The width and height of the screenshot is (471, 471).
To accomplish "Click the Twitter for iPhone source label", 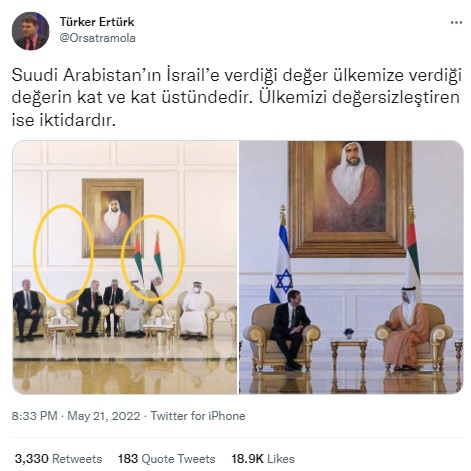I will [198, 416].
